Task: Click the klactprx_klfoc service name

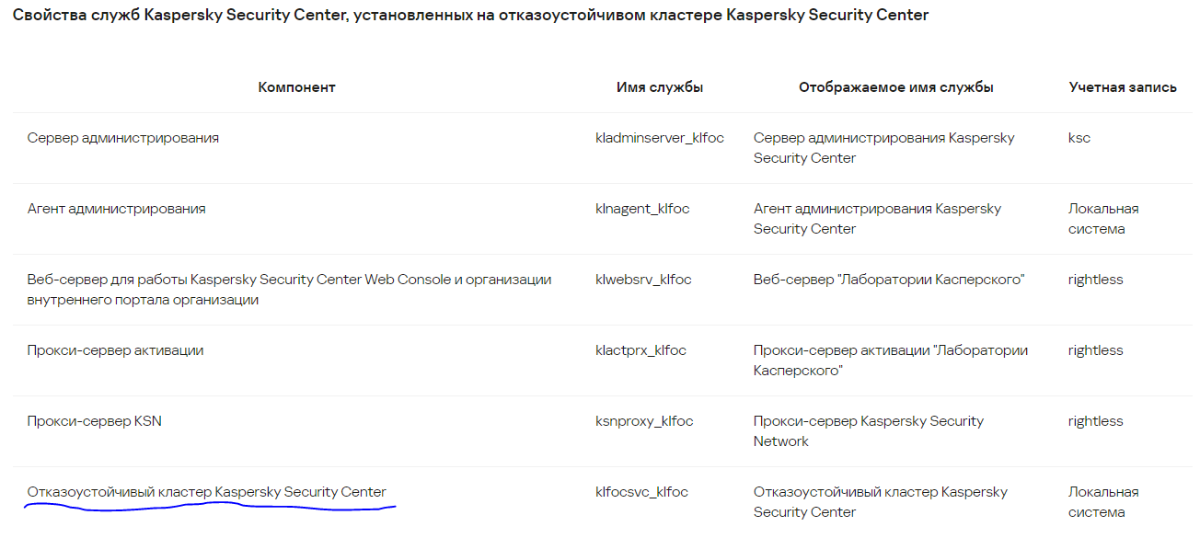Action: pos(640,351)
